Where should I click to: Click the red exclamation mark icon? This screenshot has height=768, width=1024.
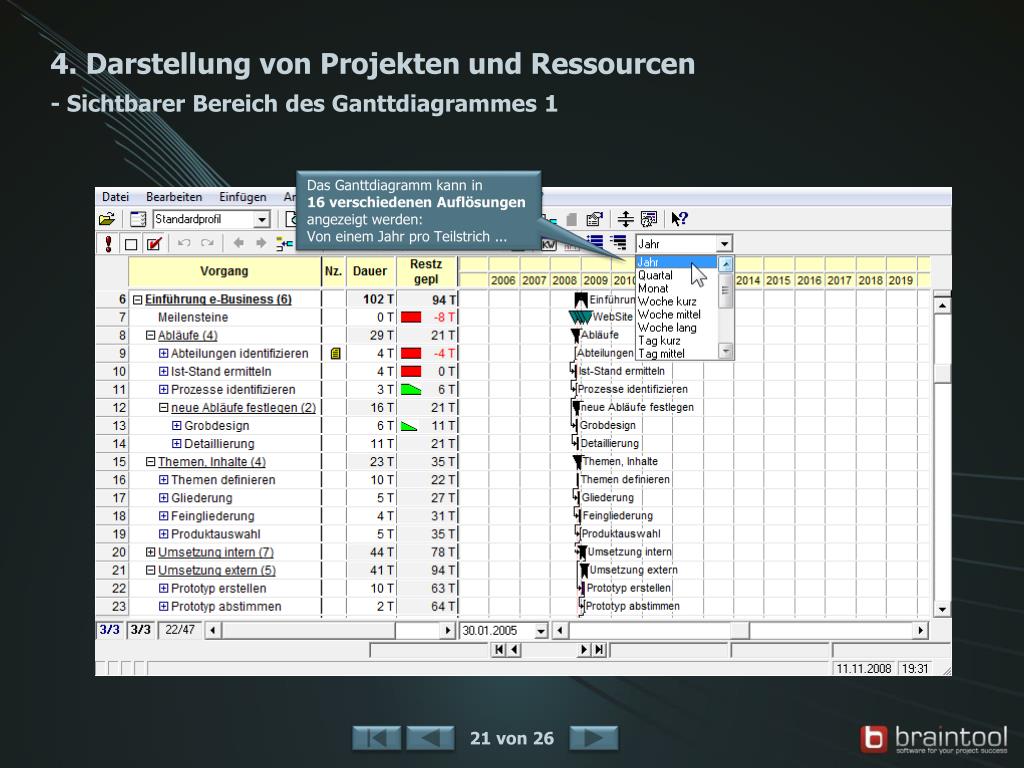point(108,244)
